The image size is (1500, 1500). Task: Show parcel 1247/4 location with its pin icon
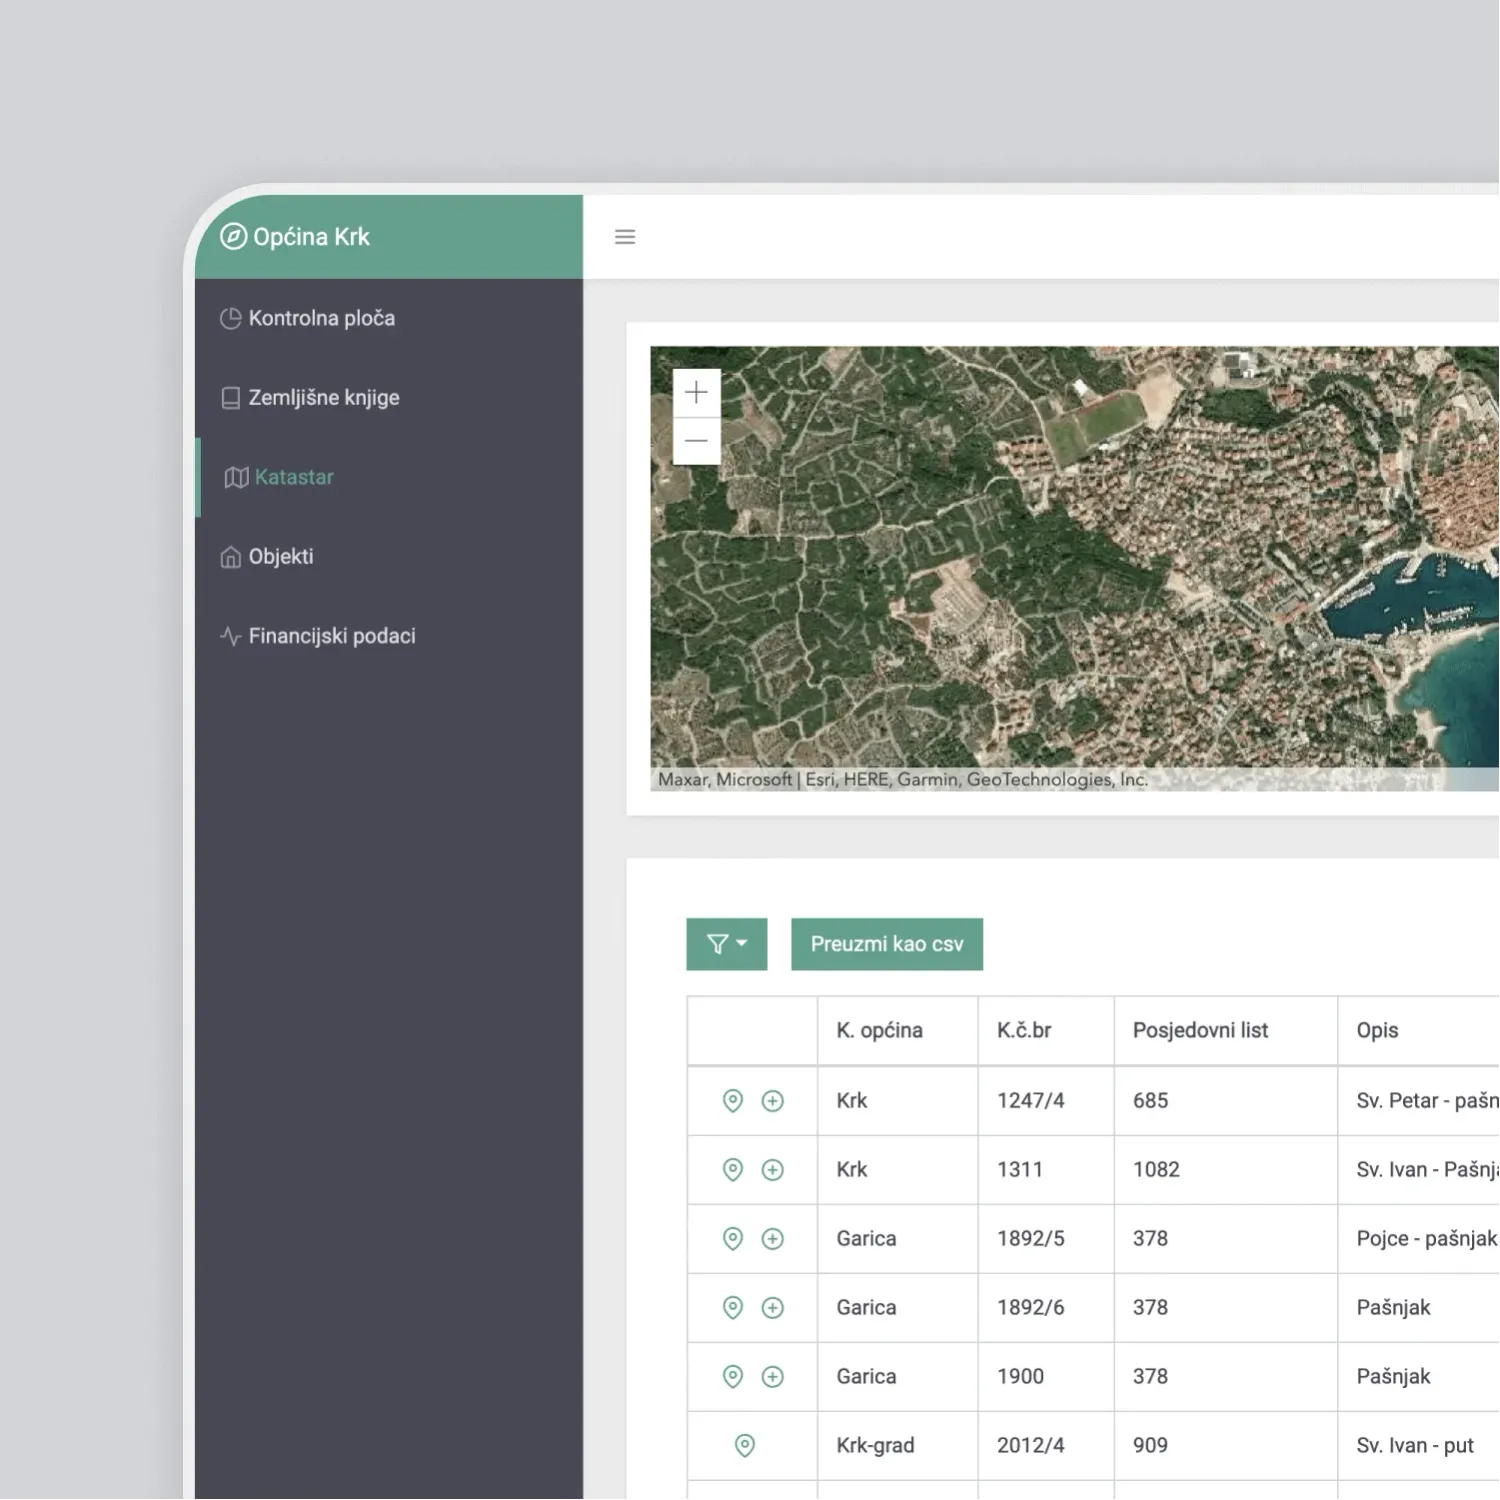coord(733,1101)
